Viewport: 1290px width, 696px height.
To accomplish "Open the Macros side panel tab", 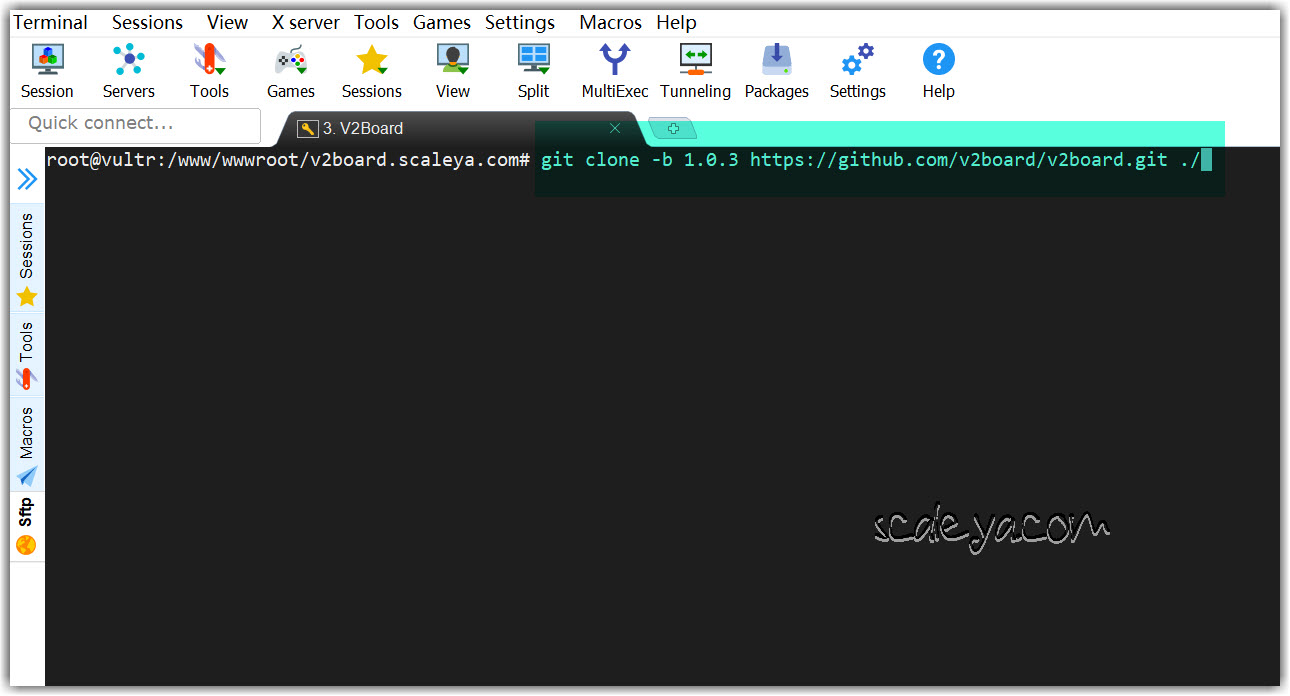I will point(27,445).
